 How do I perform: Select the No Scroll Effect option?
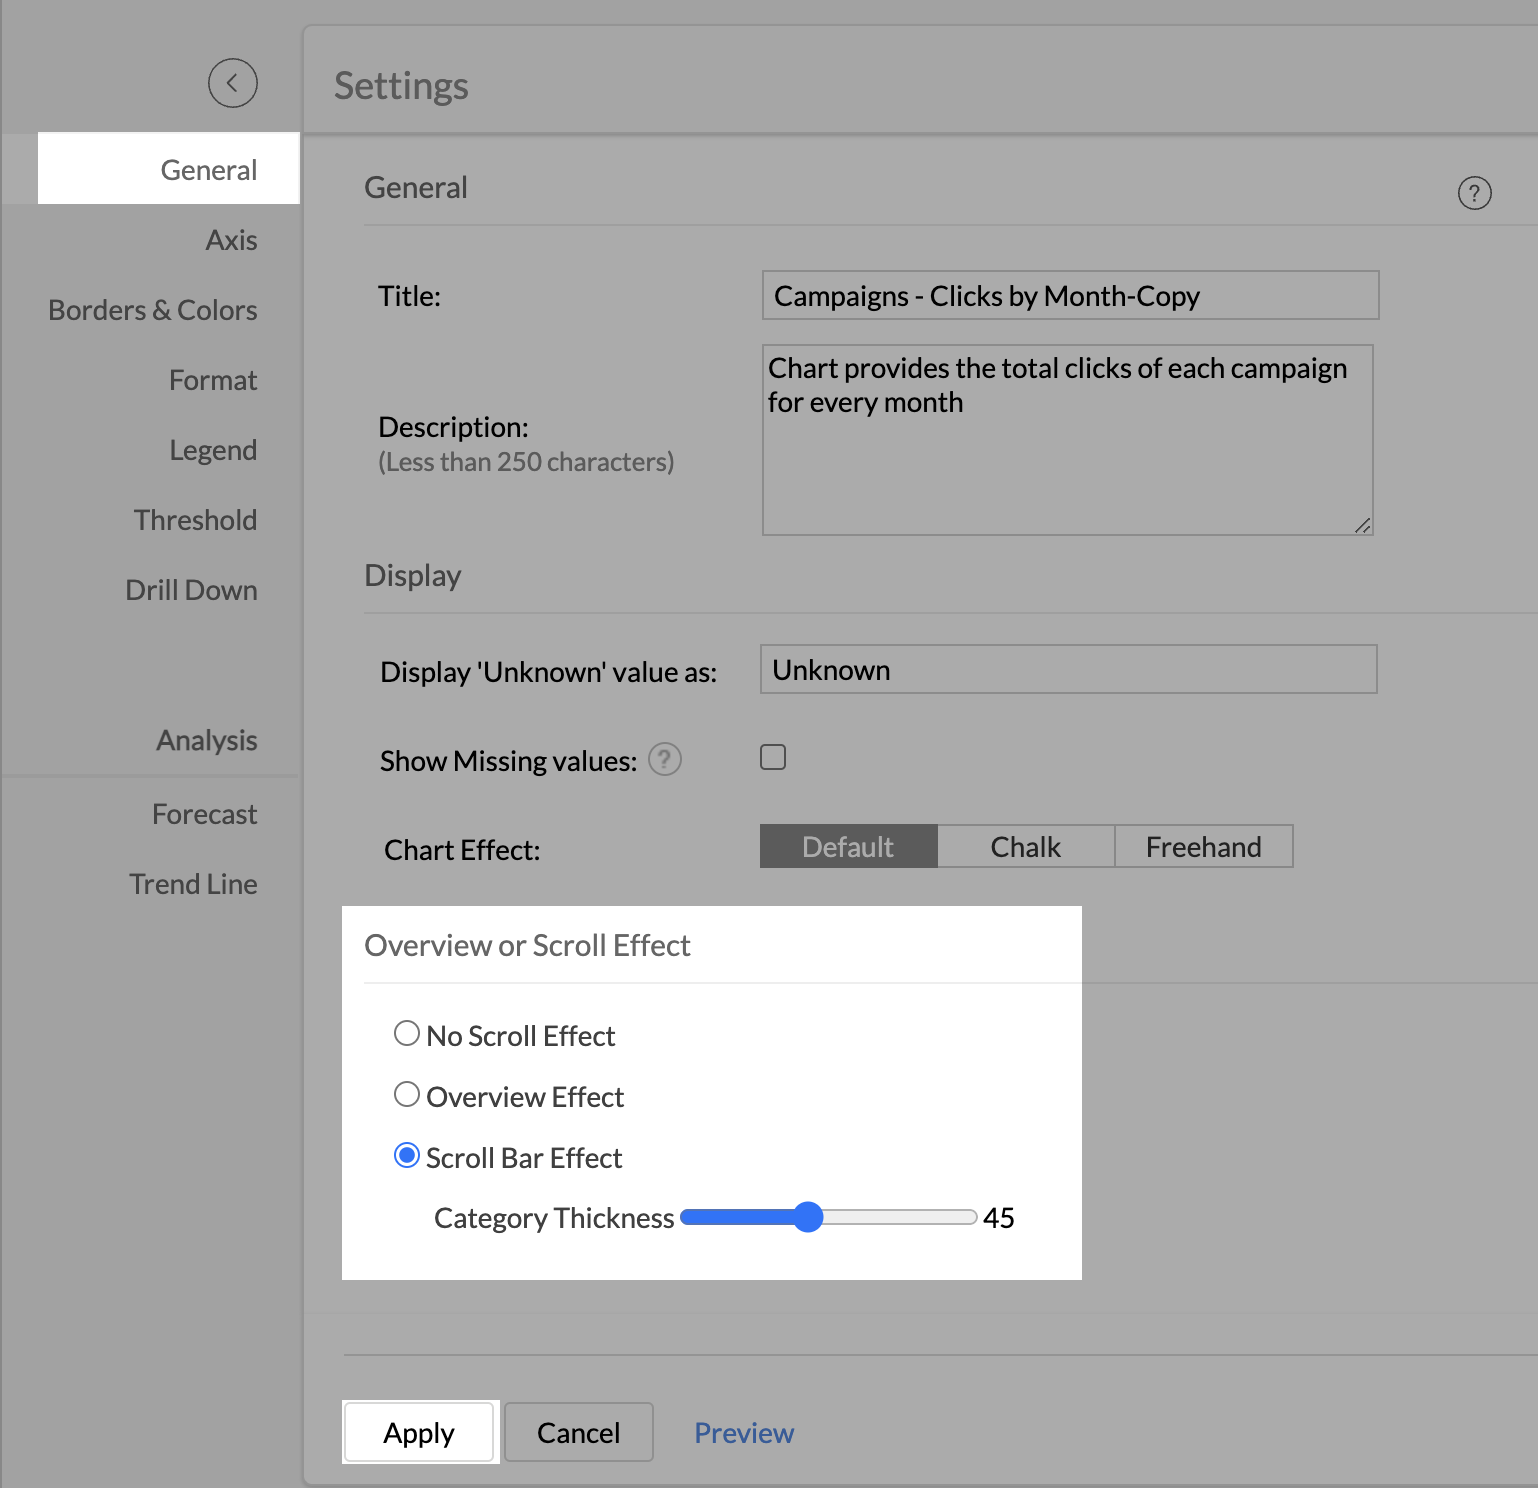406,1033
